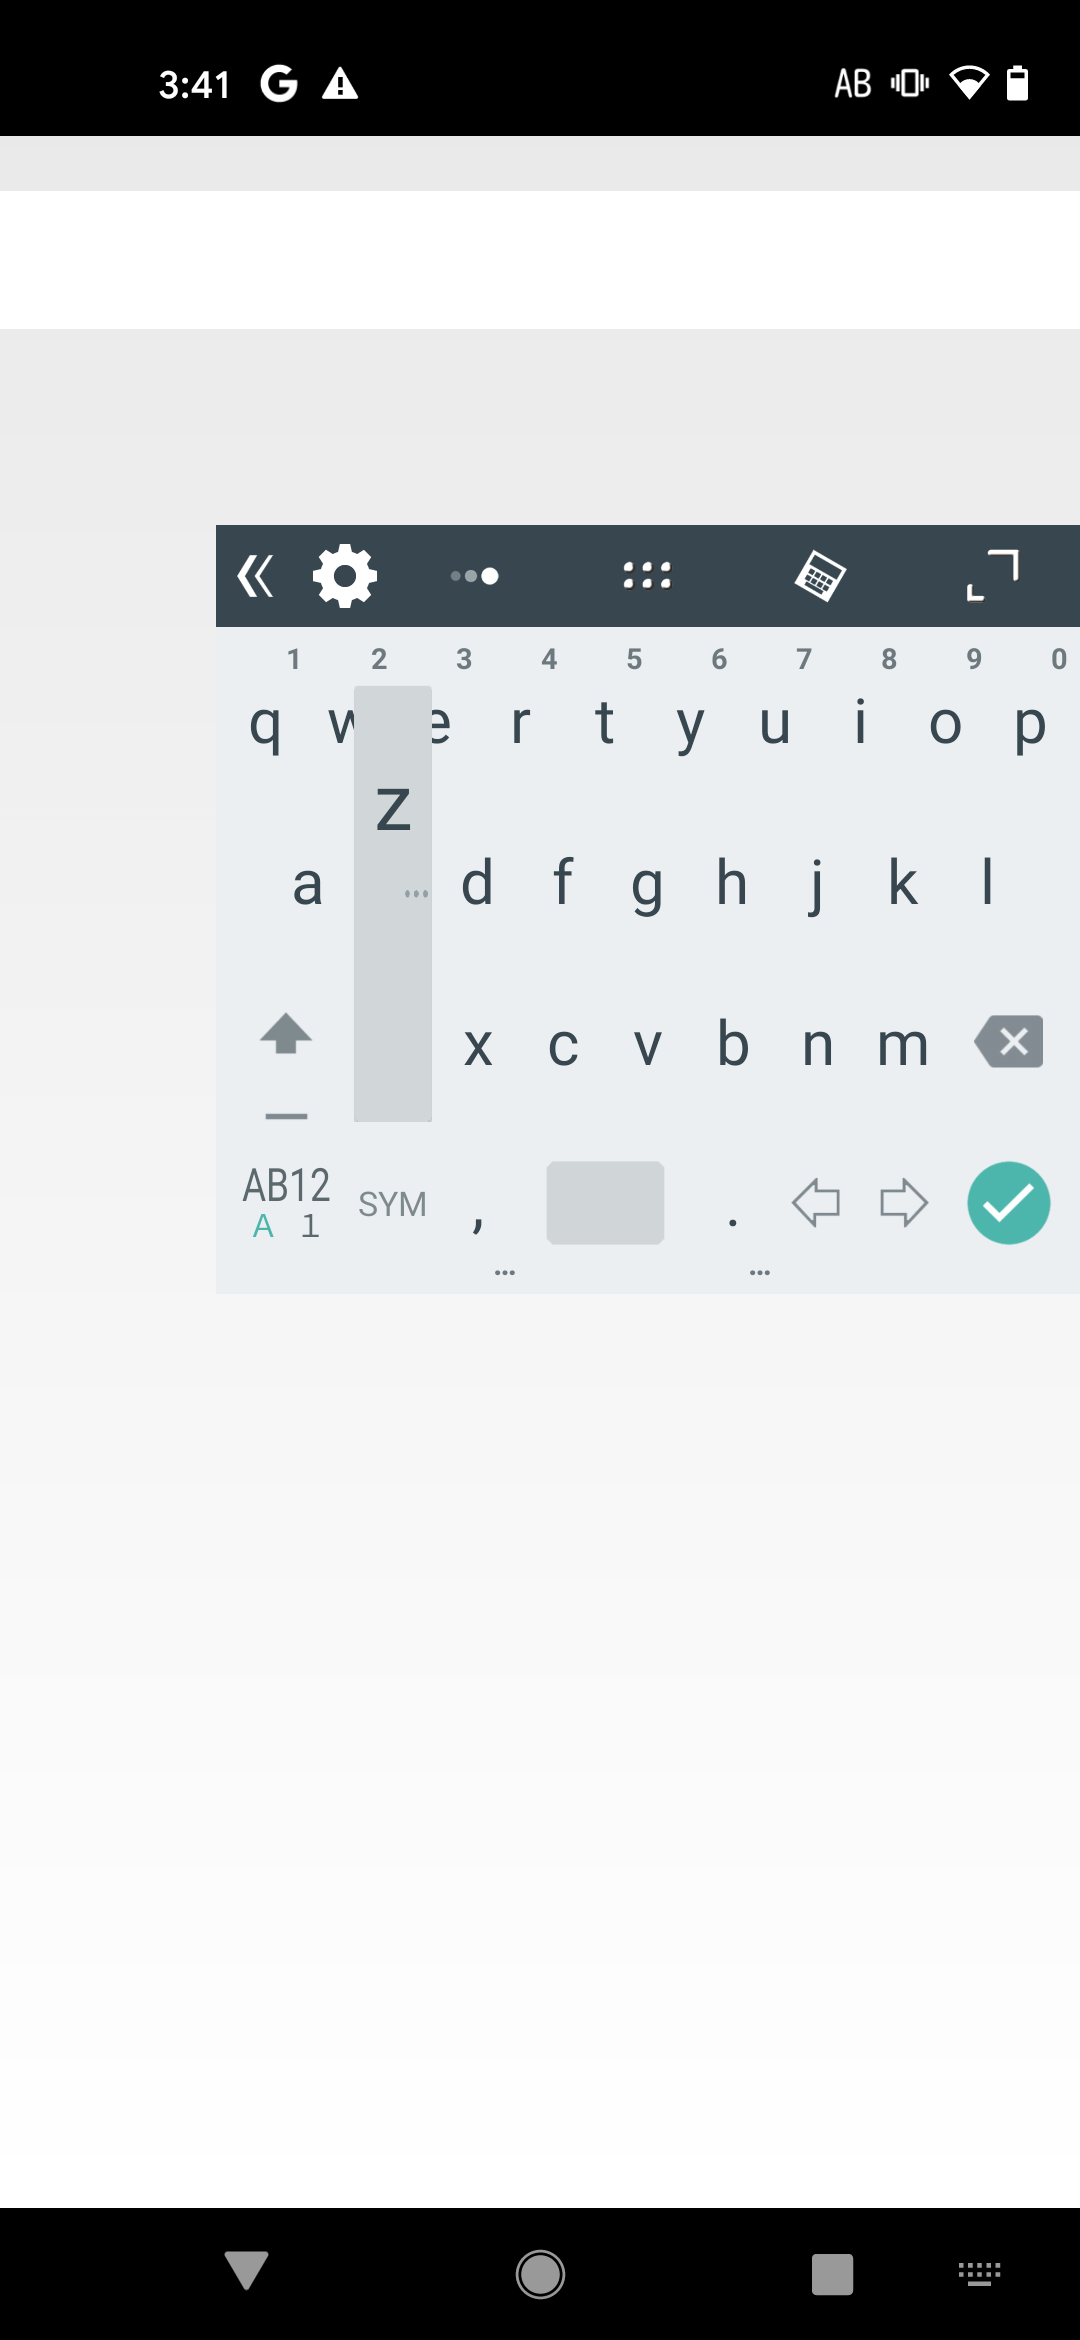Tap the resize keyboard corner icon
The image size is (1080, 2340).
click(x=992, y=575)
